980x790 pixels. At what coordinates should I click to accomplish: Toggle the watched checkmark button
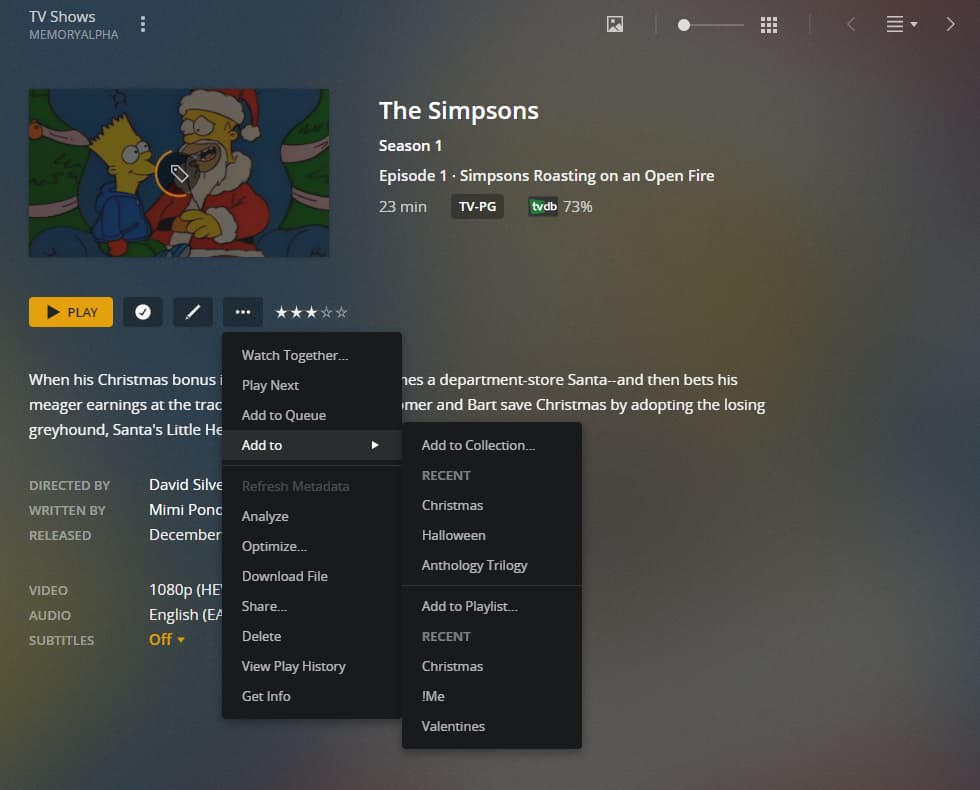[x=143, y=312]
